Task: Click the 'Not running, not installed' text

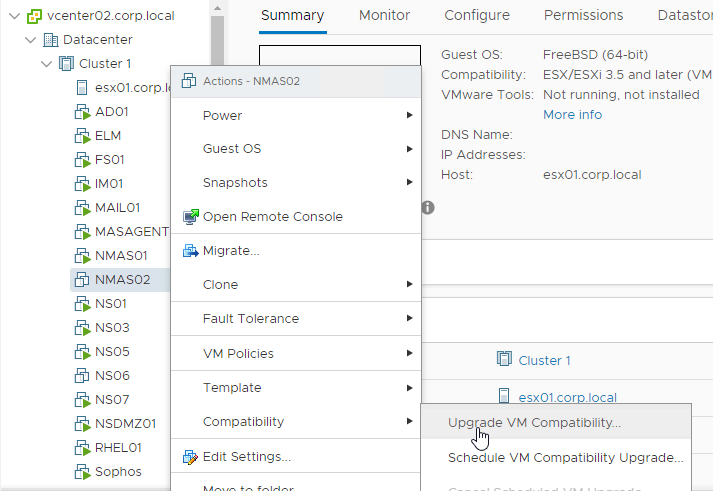Action: click(621, 95)
